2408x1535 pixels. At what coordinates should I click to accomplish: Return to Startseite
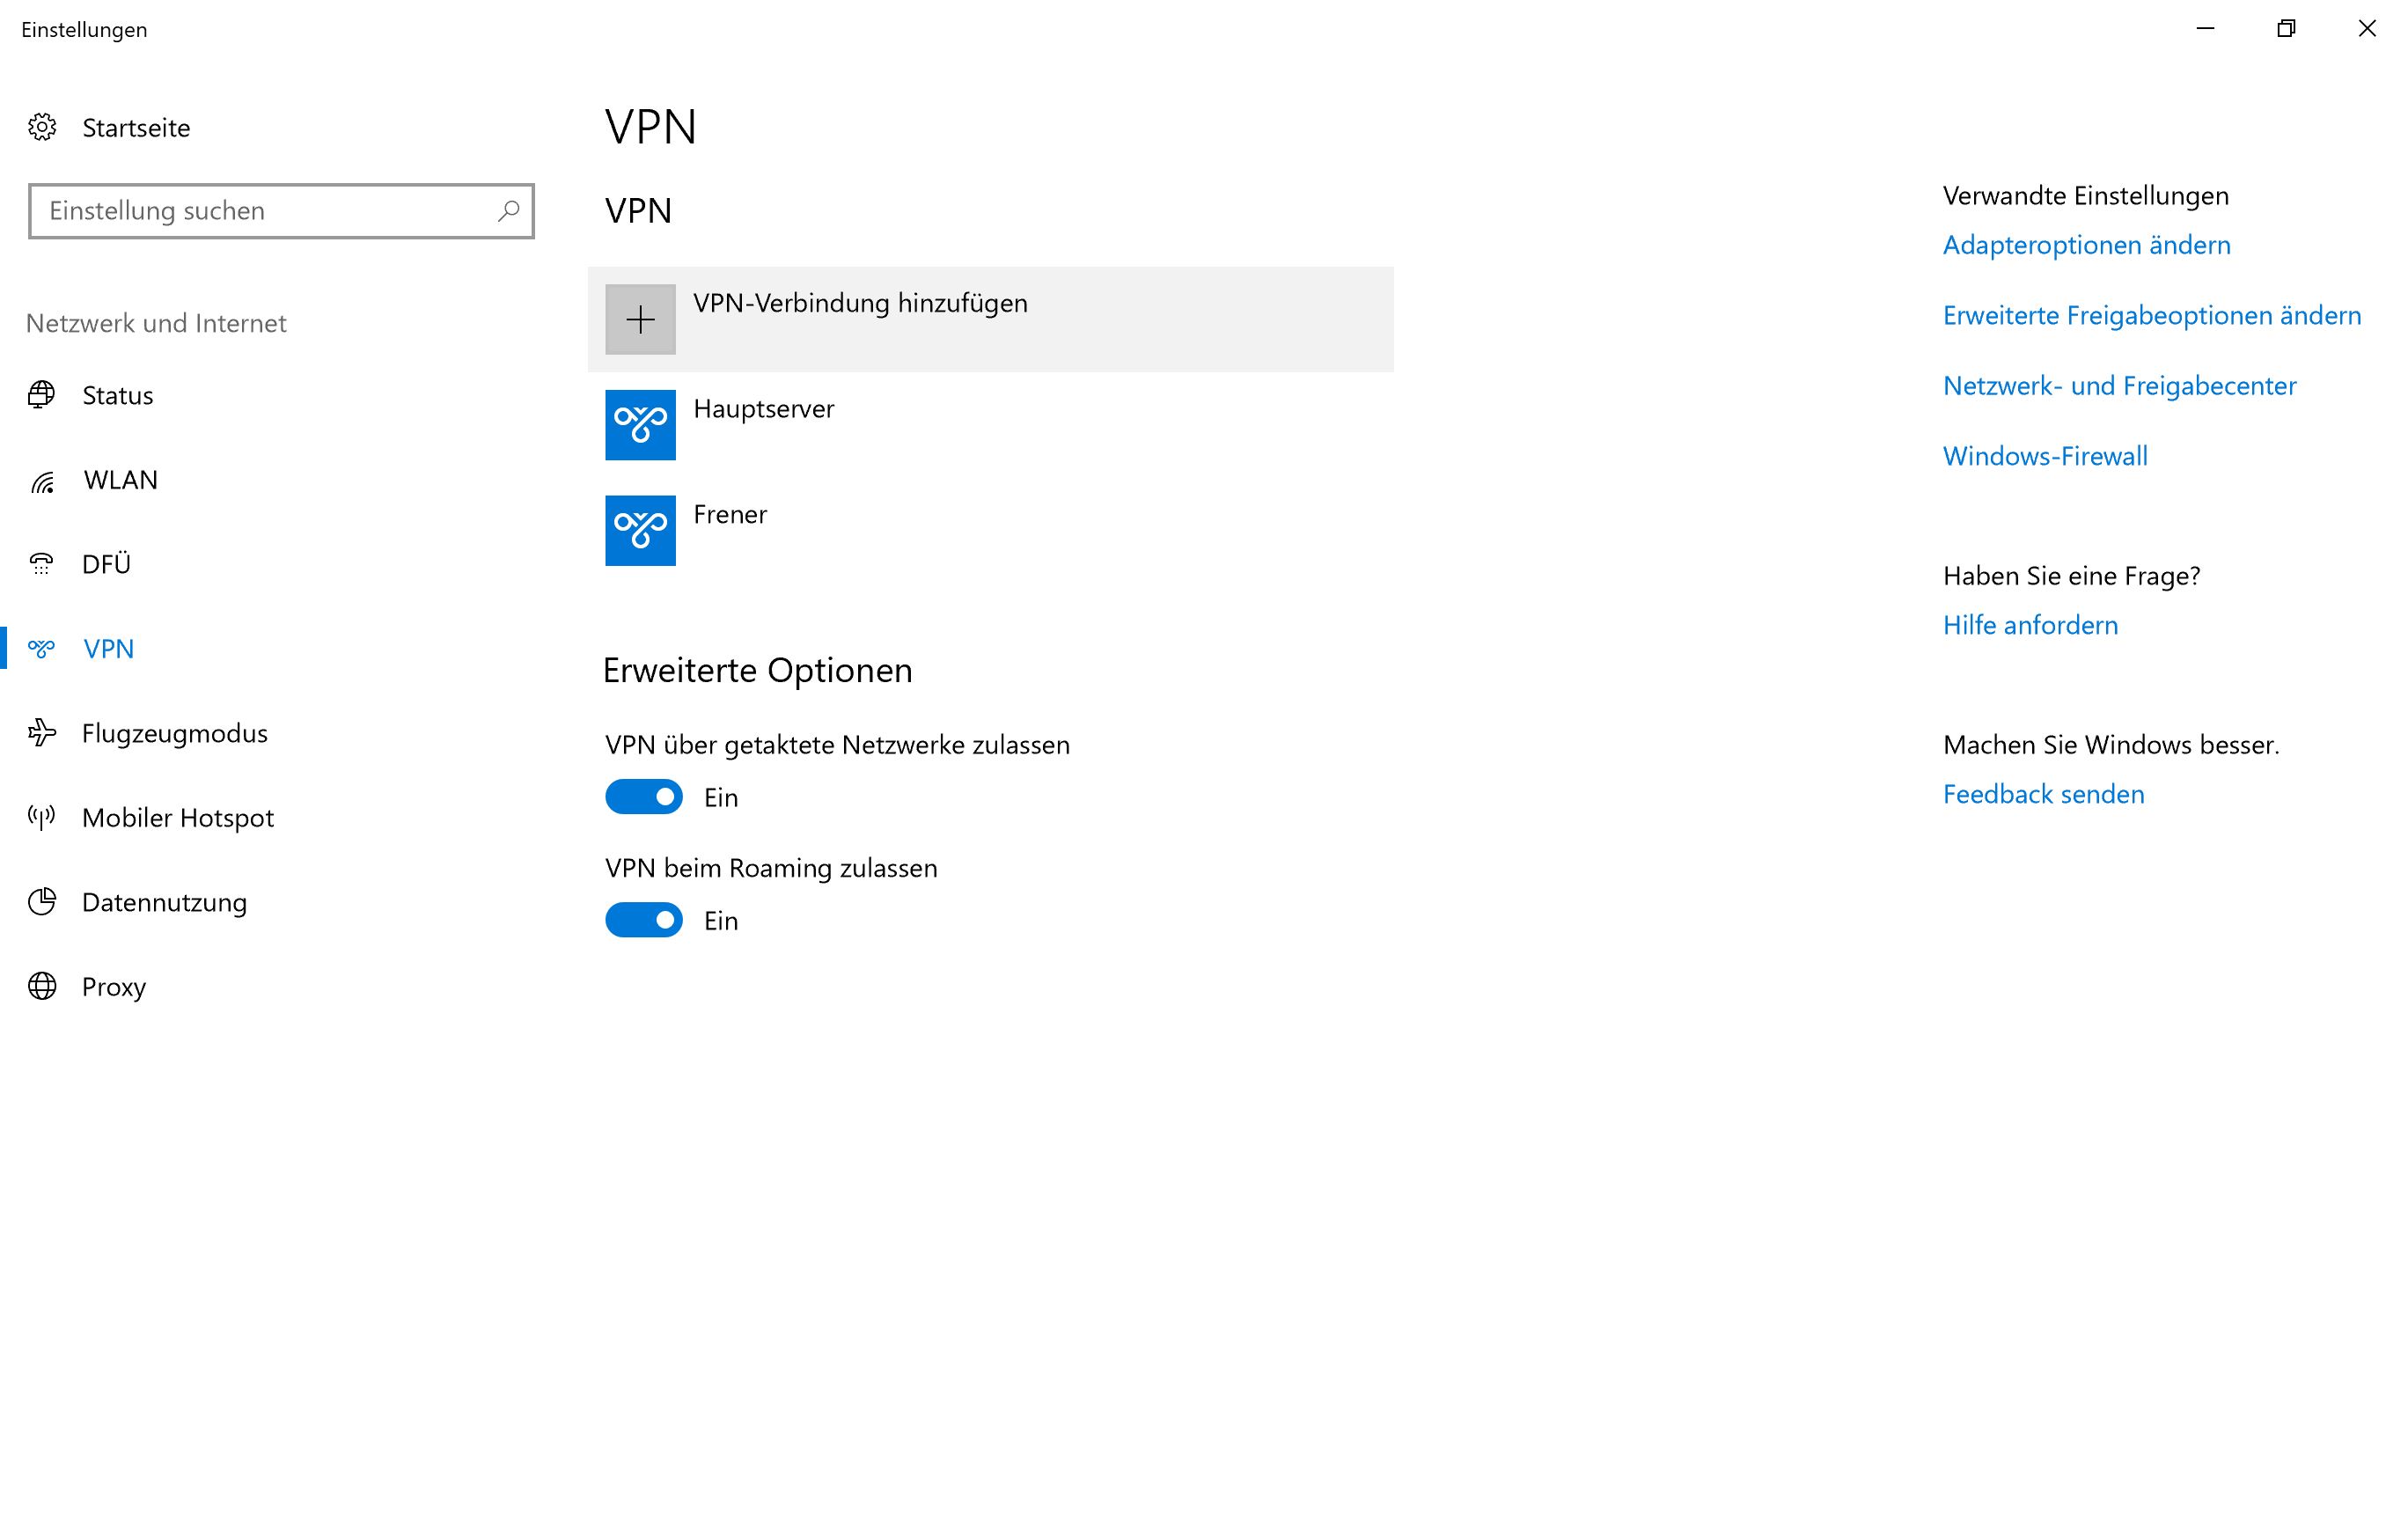point(136,128)
